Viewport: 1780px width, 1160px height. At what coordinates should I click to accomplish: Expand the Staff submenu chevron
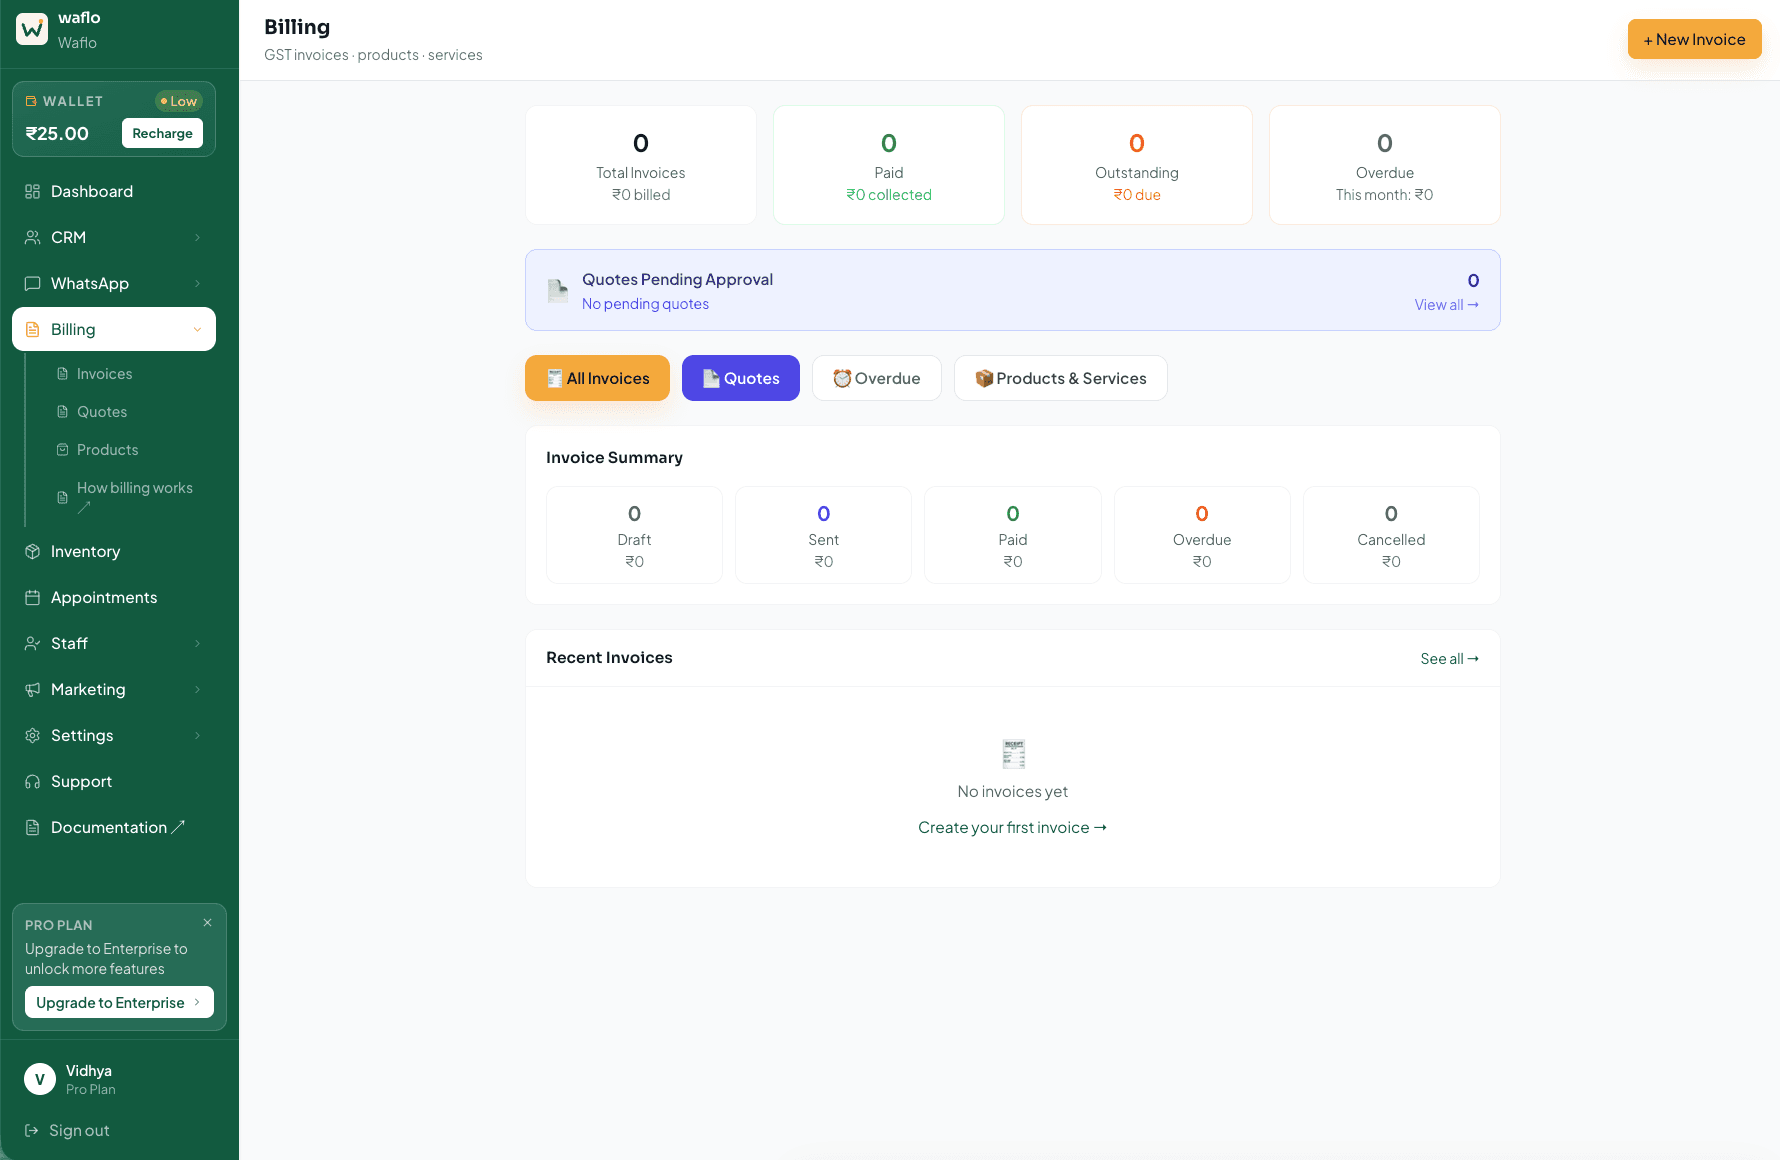(x=197, y=643)
